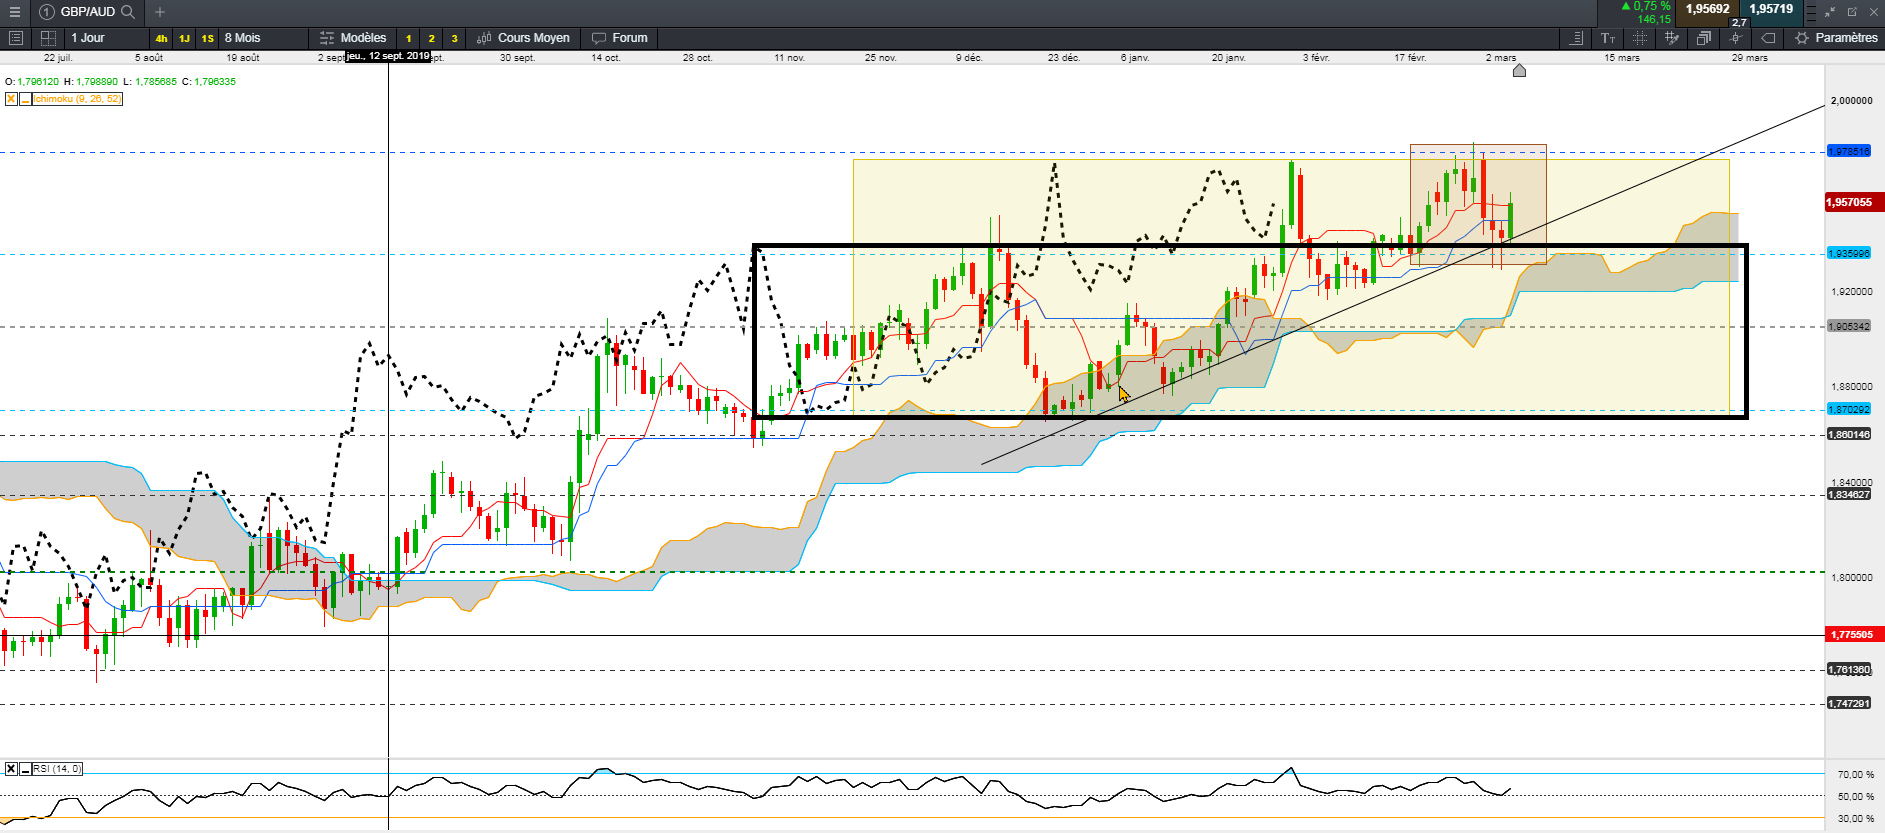Minimize the RSI indicator panel
The image size is (1885, 833).
pos(25,769)
